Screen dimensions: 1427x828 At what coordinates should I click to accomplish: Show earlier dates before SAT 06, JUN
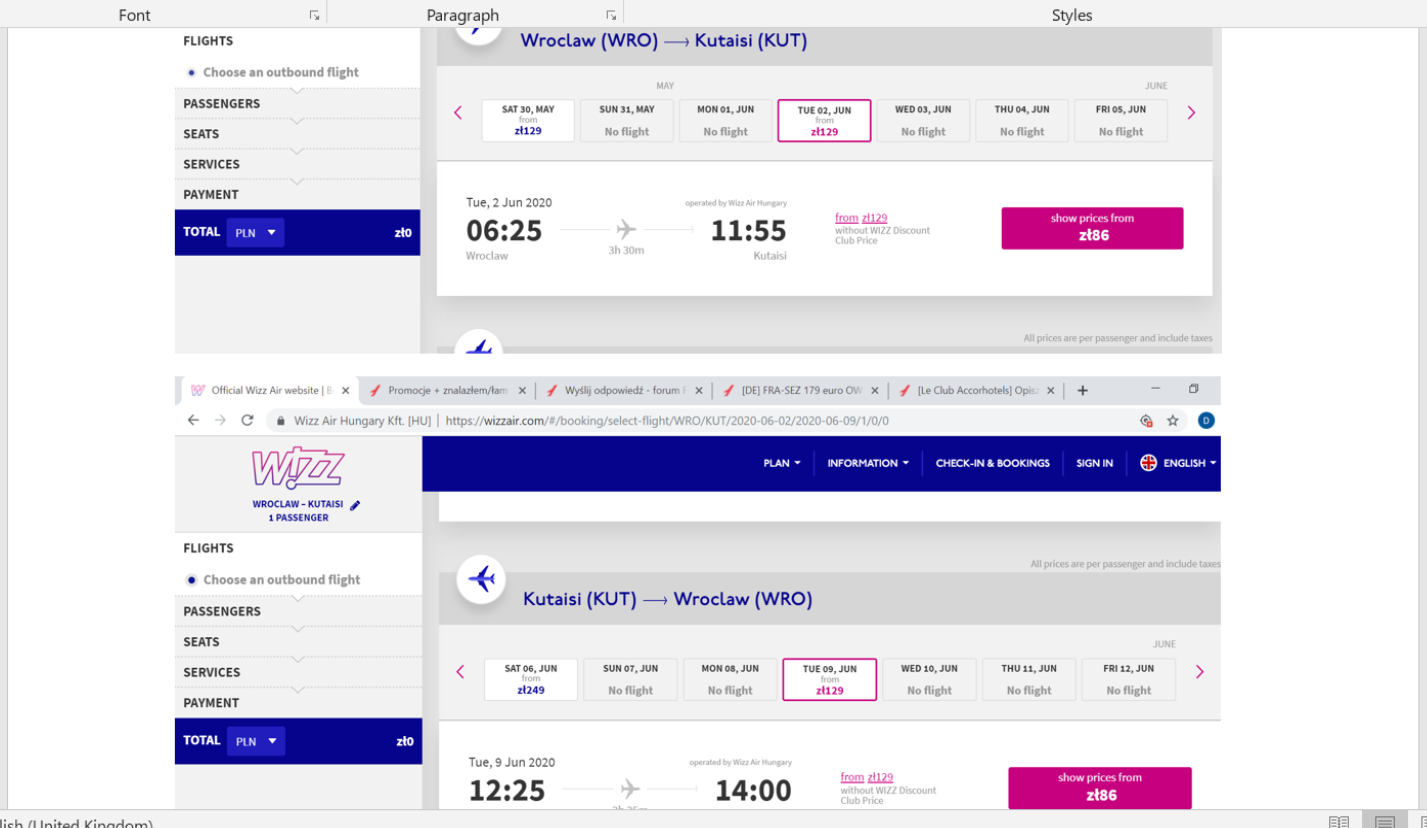point(460,672)
